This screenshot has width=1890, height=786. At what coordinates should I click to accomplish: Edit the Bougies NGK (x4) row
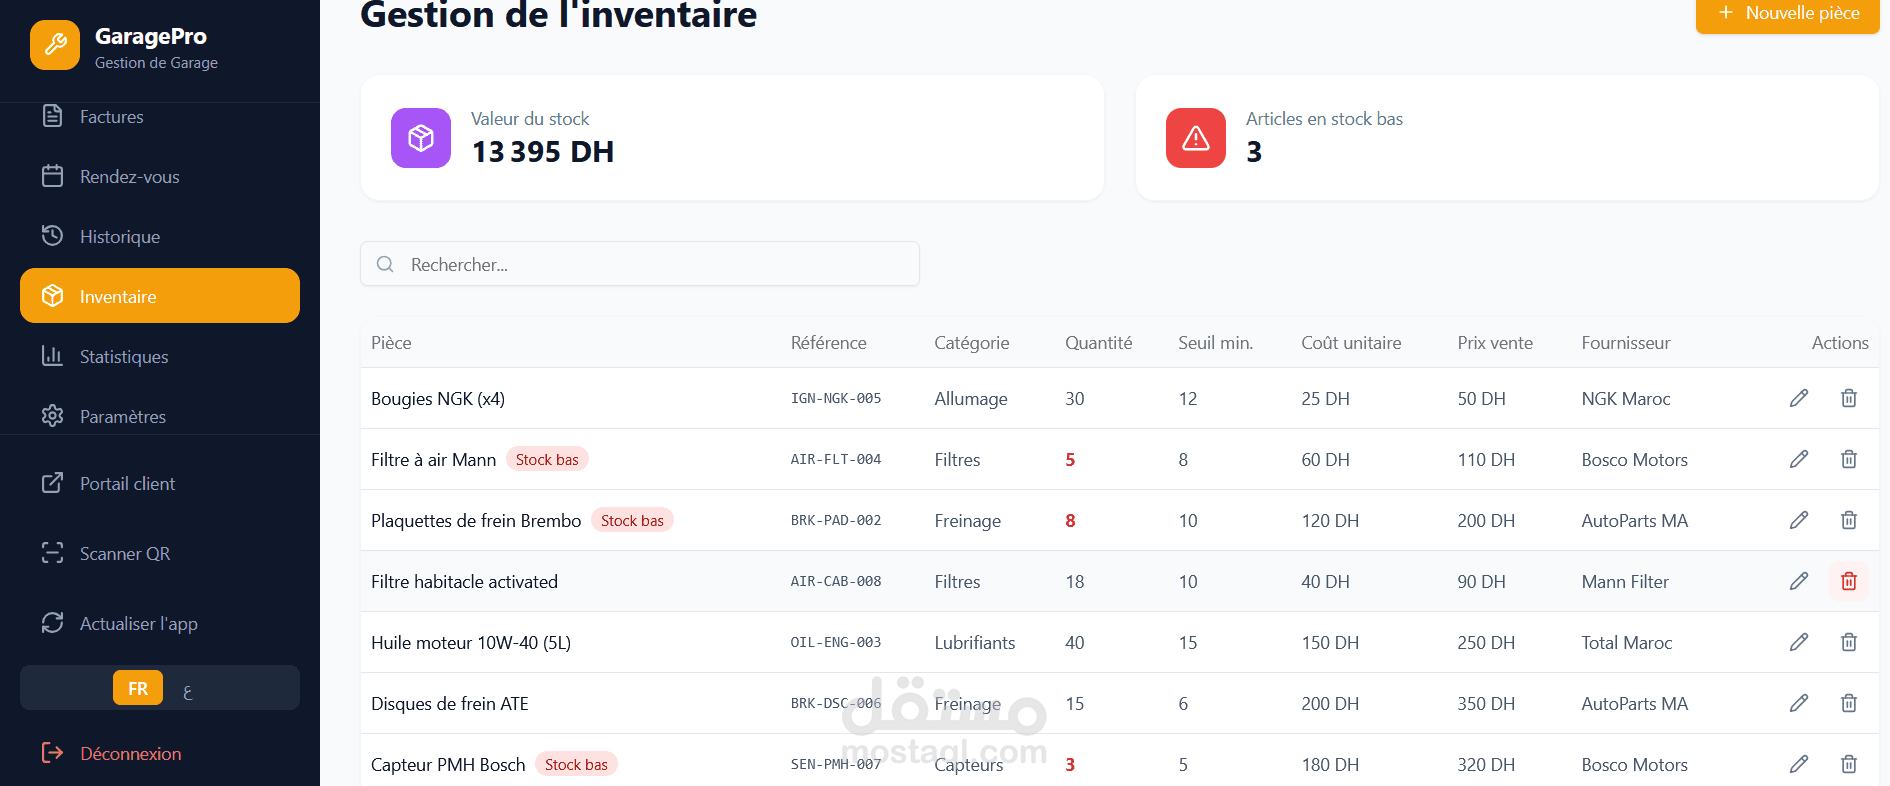(x=1799, y=398)
